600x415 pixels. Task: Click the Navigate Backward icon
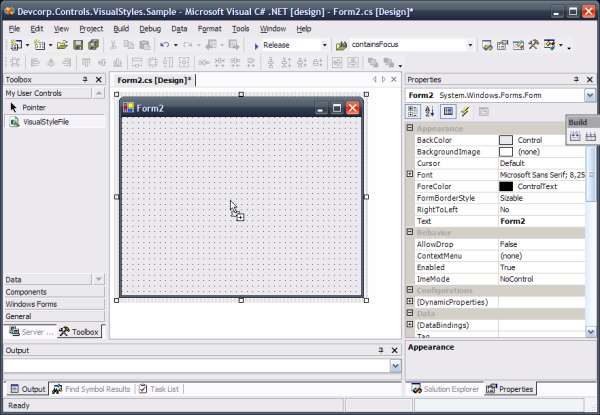click(x=211, y=45)
